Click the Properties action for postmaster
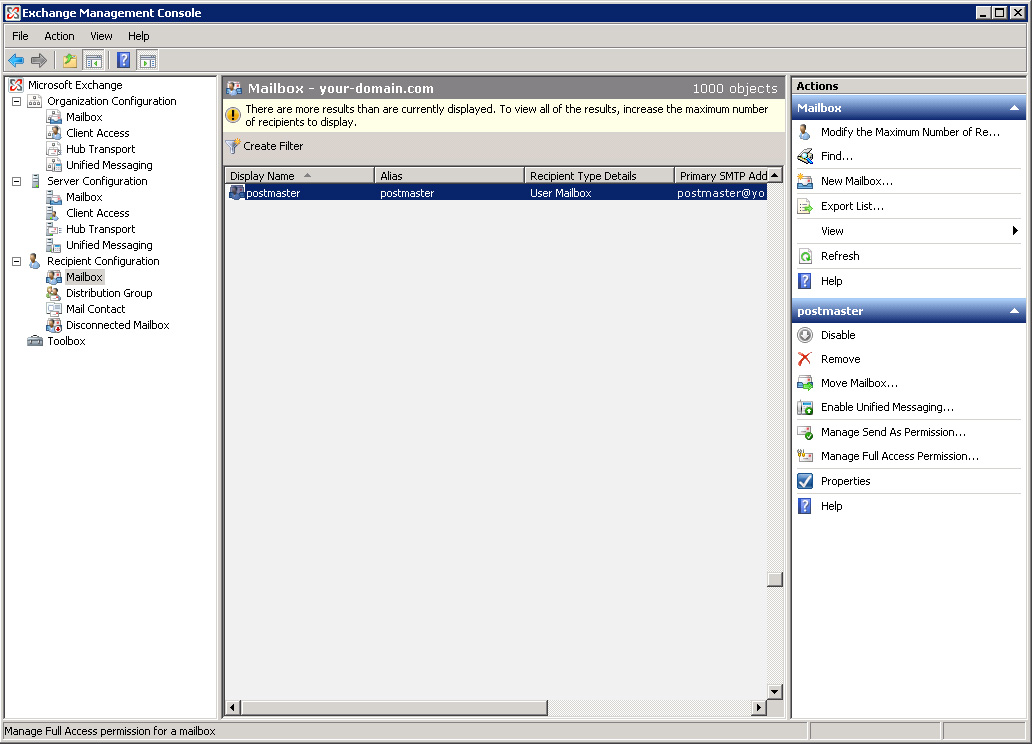 [845, 481]
